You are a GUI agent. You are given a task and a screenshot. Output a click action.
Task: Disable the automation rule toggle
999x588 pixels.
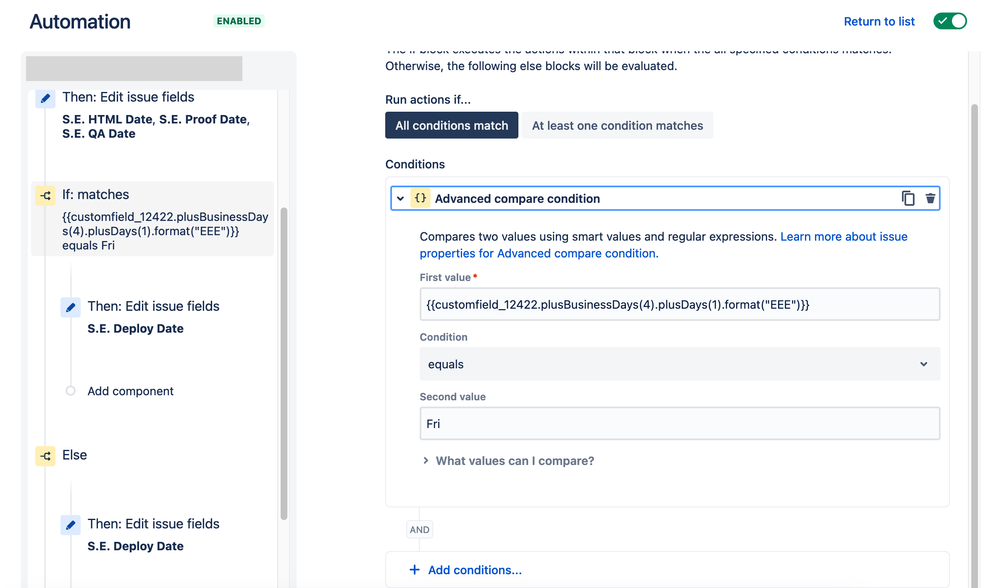click(950, 21)
